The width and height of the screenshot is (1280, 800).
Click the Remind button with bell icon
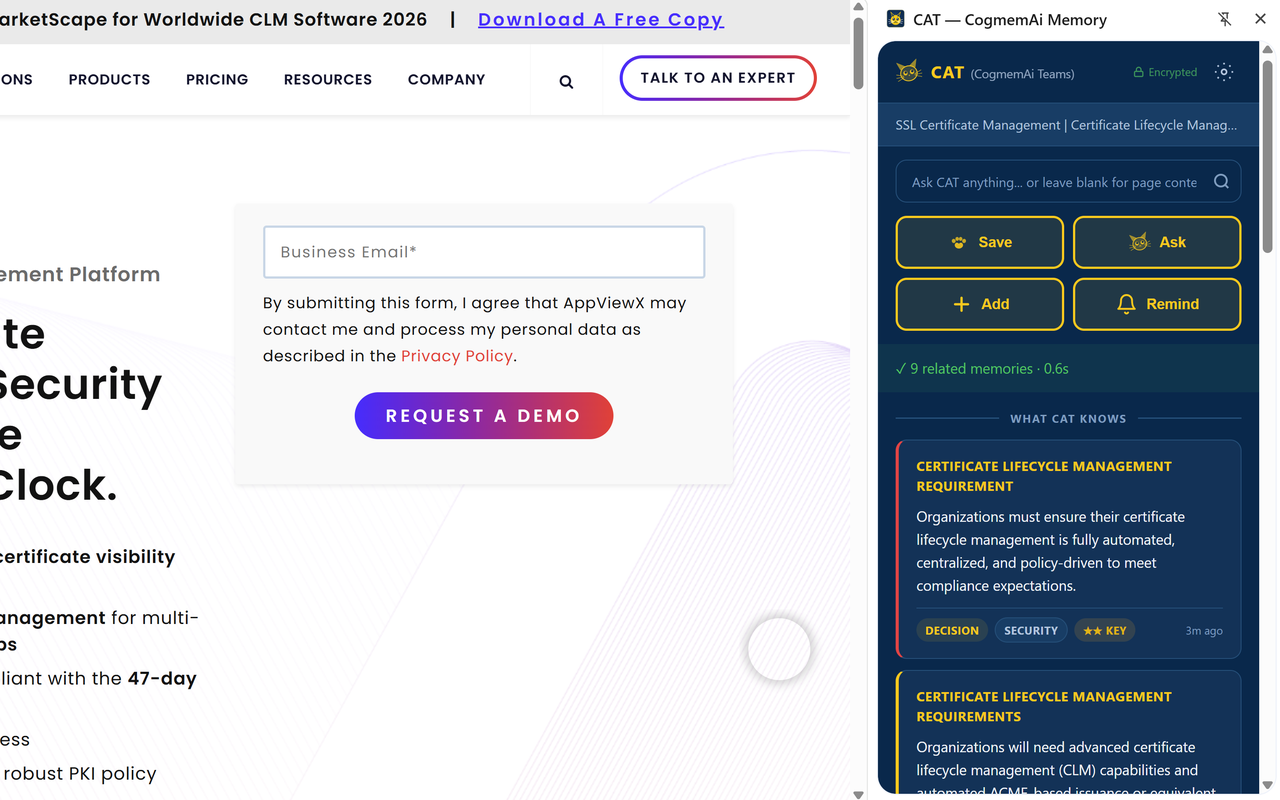coord(1157,304)
